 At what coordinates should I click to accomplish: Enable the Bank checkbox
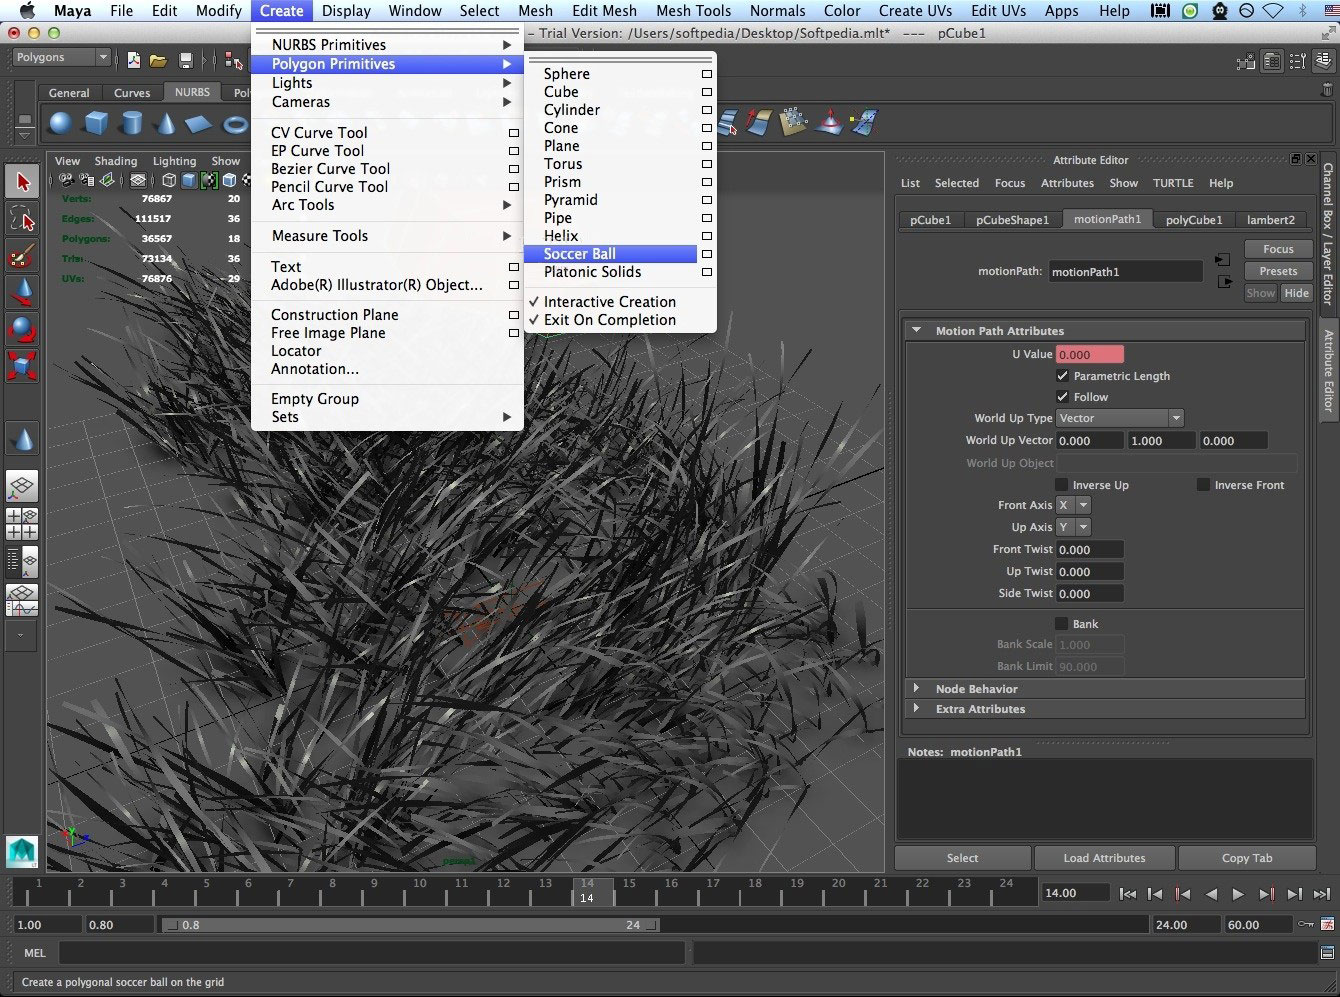tap(1061, 624)
